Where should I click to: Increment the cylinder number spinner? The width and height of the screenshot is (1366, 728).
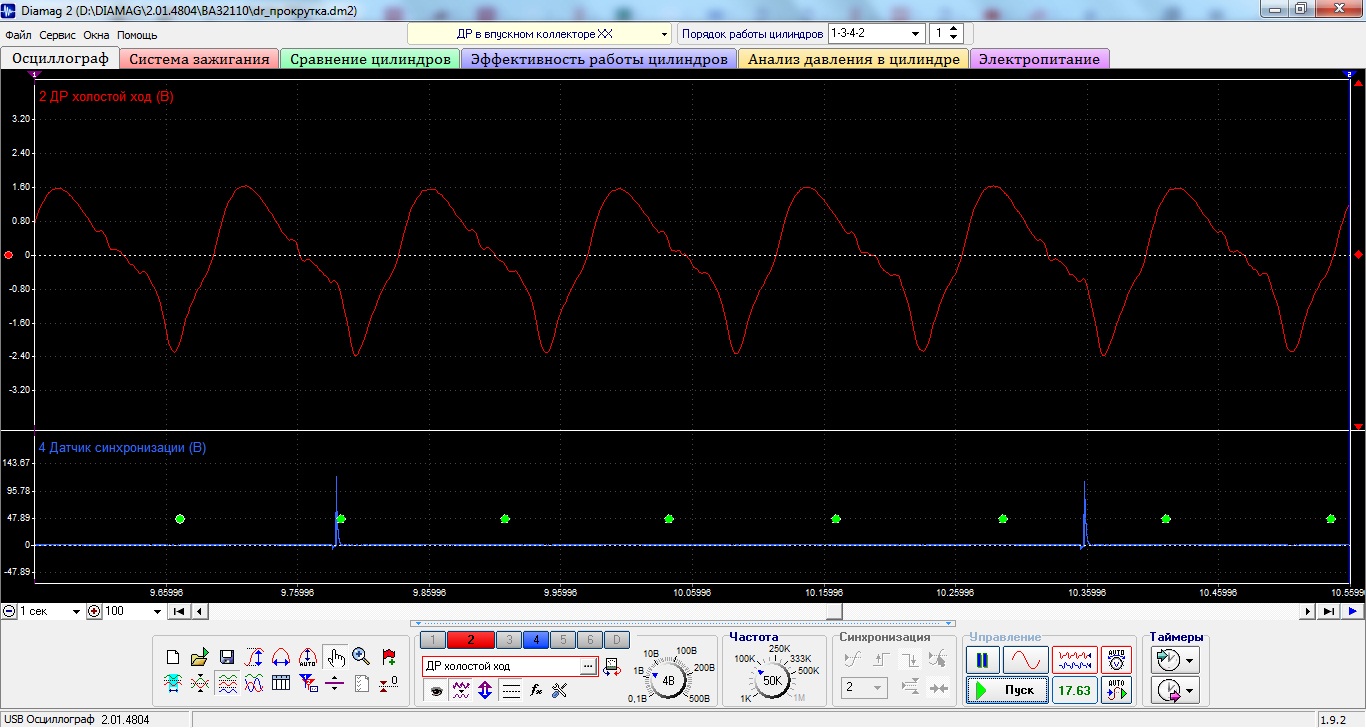click(953, 28)
